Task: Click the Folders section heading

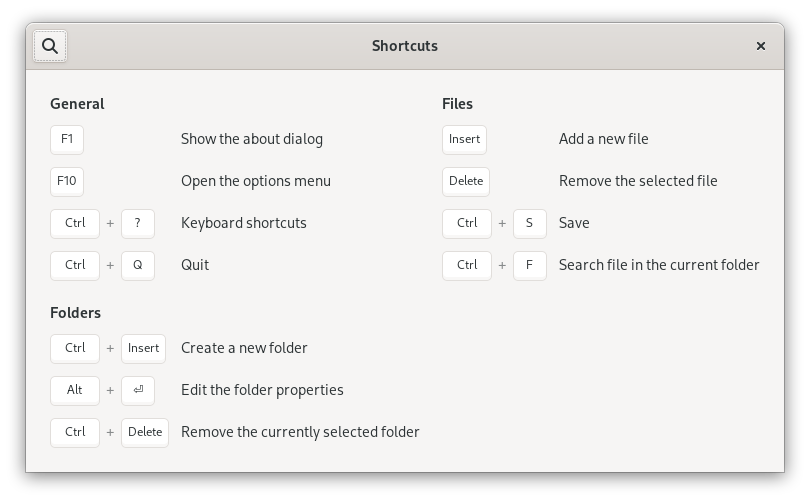Action: [x=75, y=313]
